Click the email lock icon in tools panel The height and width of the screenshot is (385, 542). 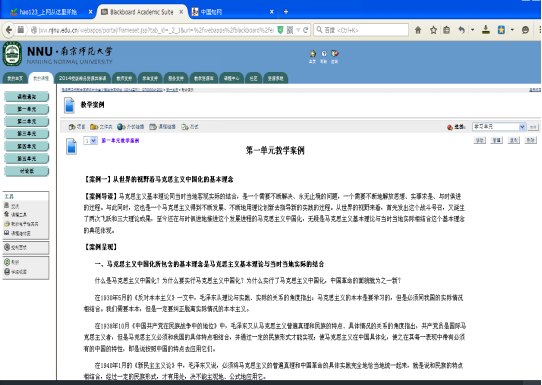pyautogui.click(x=7, y=224)
